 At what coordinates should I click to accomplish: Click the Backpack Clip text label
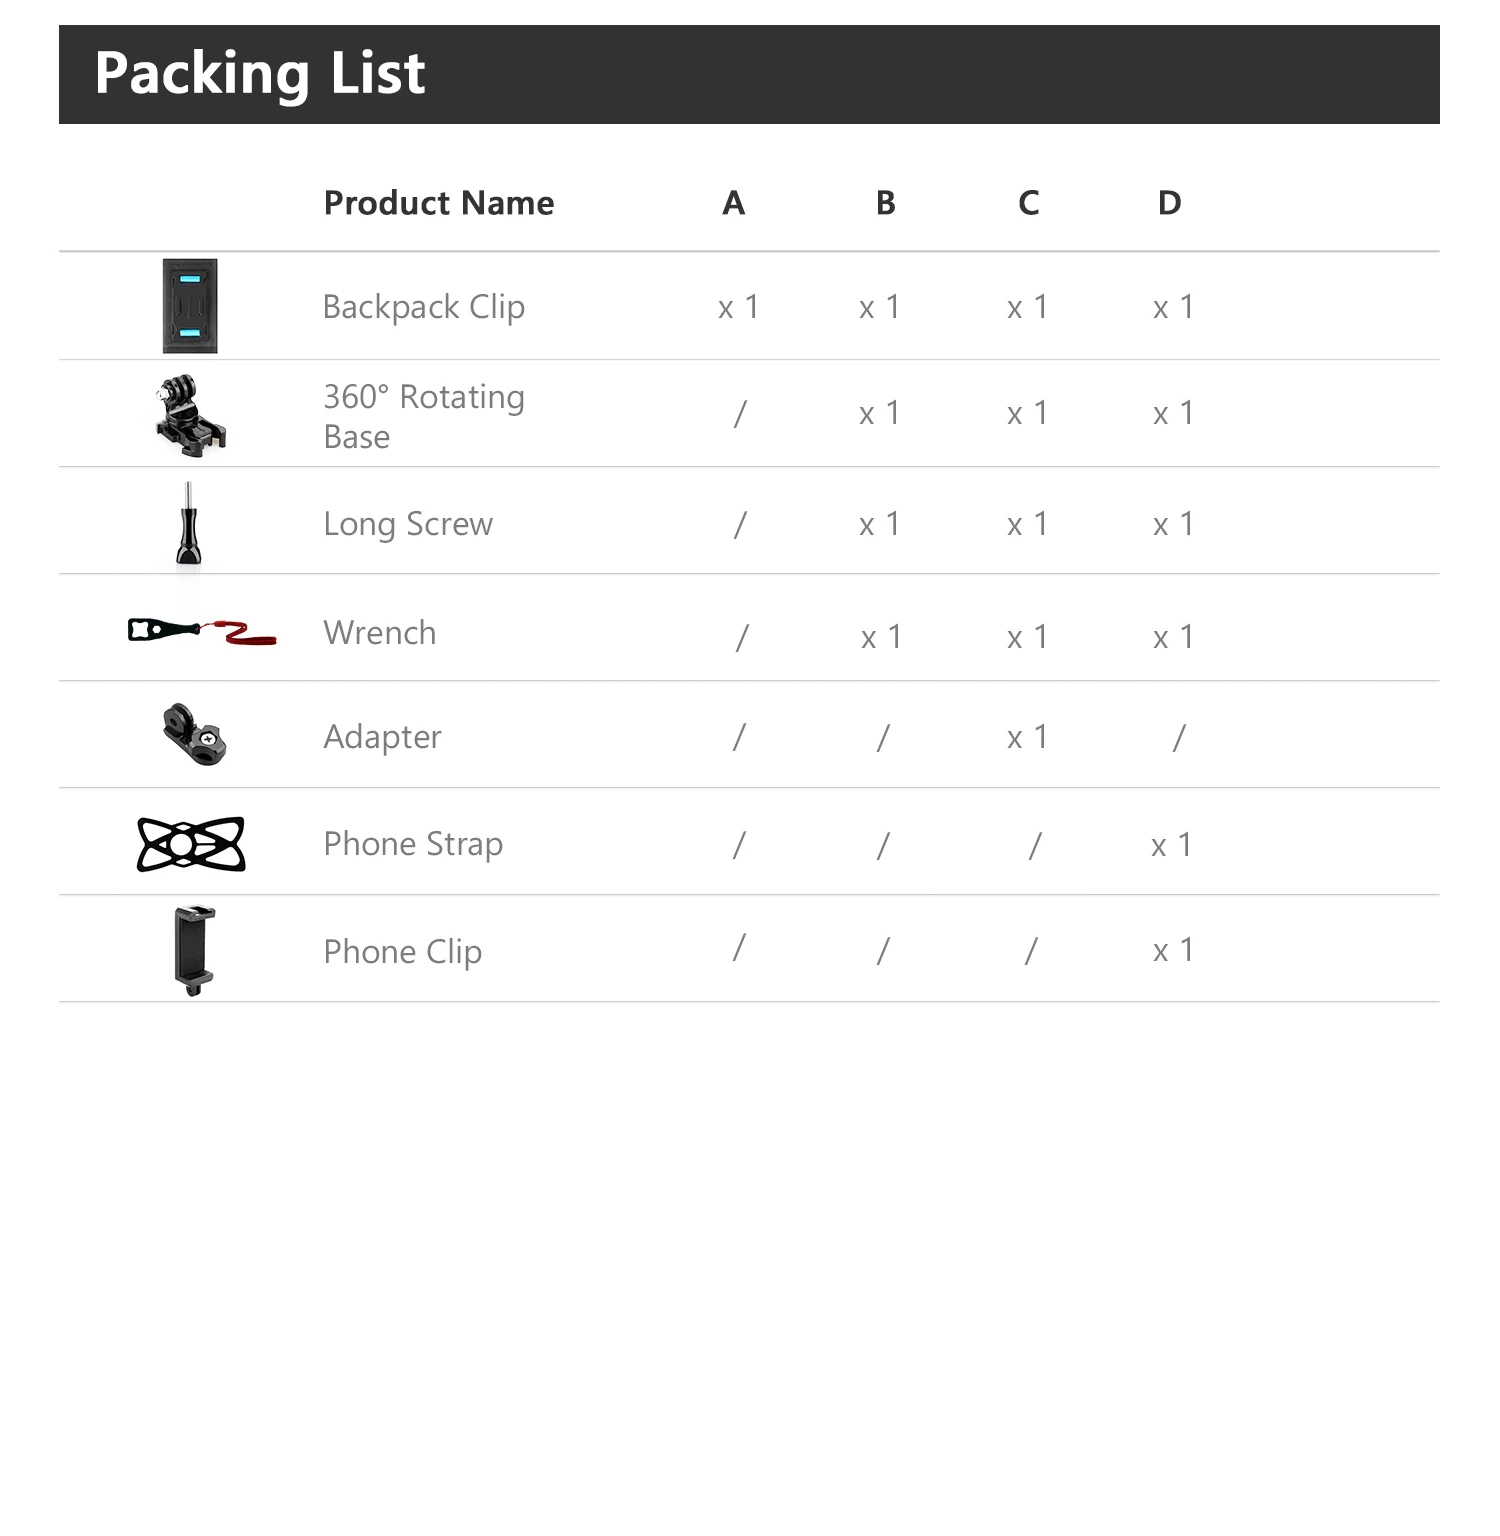point(424,307)
